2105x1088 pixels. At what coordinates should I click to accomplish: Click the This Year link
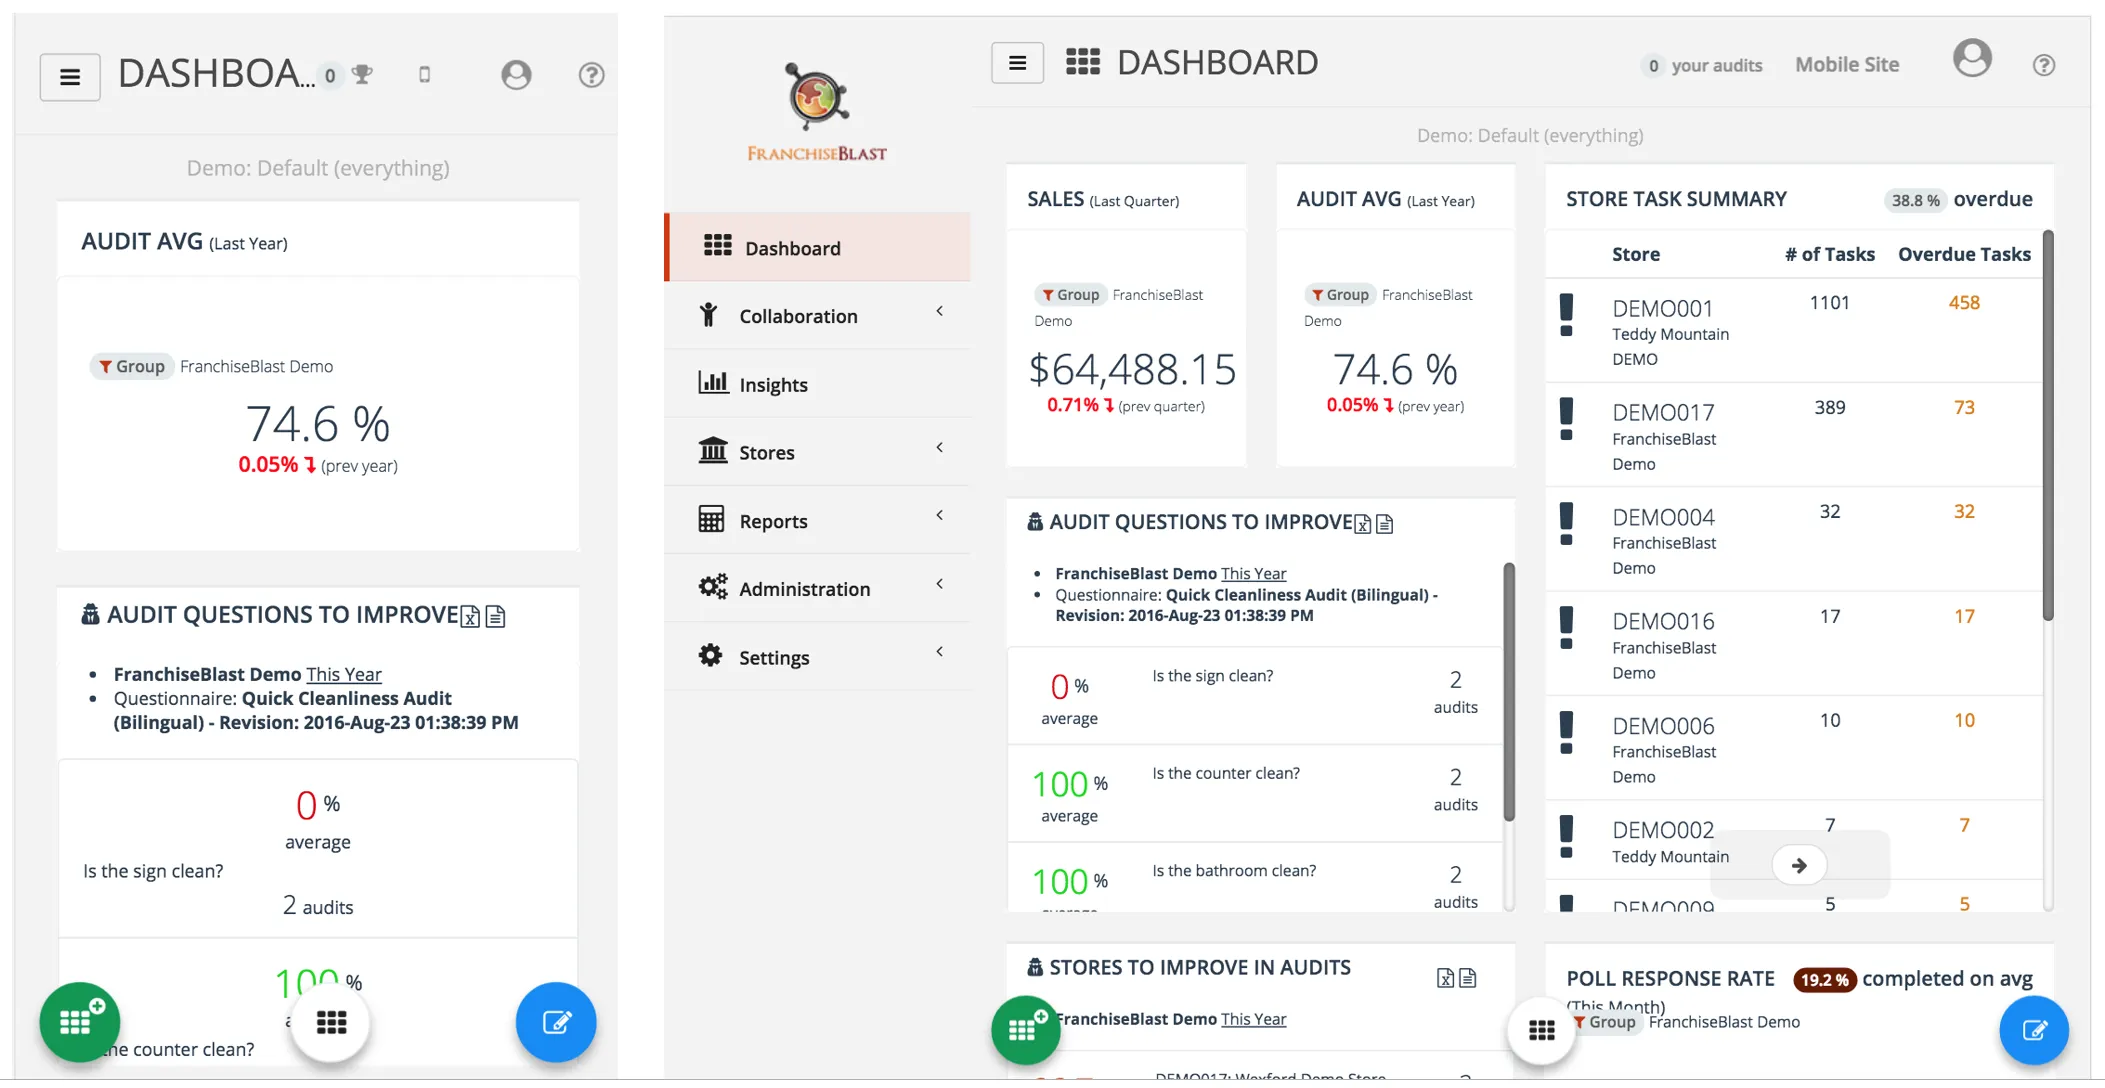[x=1253, y=572]
